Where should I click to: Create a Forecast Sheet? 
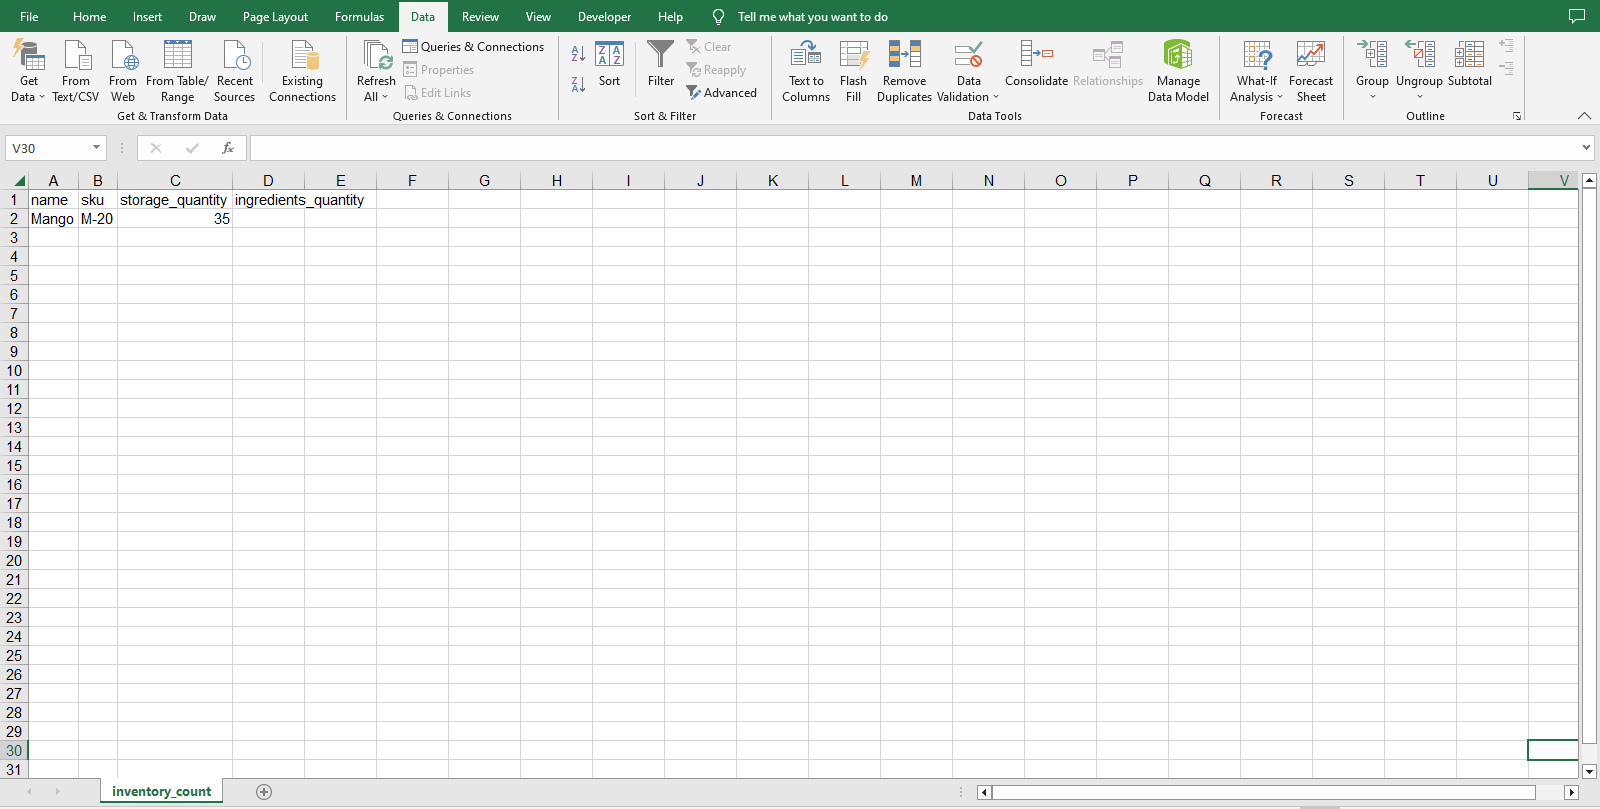[1310, 71]
